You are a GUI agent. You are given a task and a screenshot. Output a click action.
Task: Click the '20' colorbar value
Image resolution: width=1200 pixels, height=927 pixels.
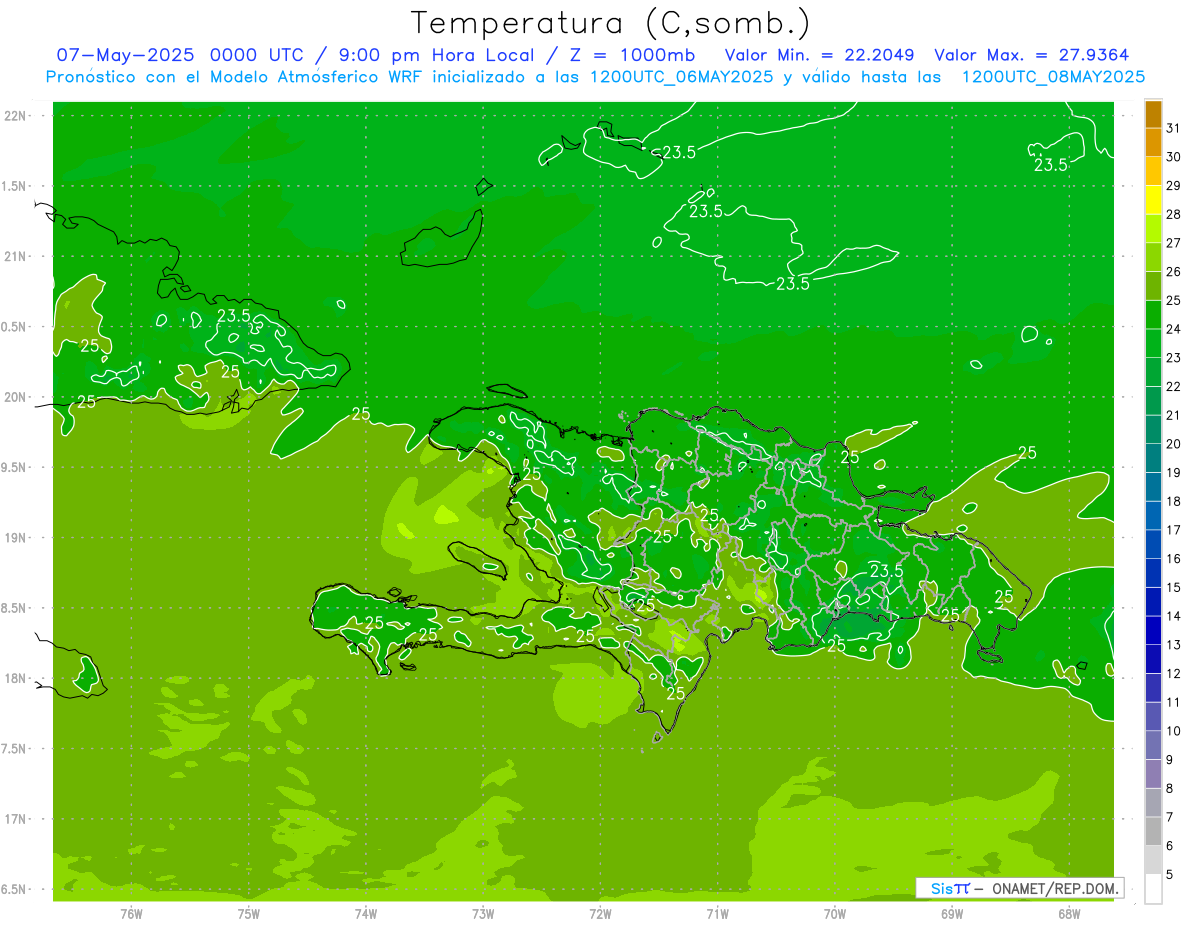click(x=1174, y=444)
